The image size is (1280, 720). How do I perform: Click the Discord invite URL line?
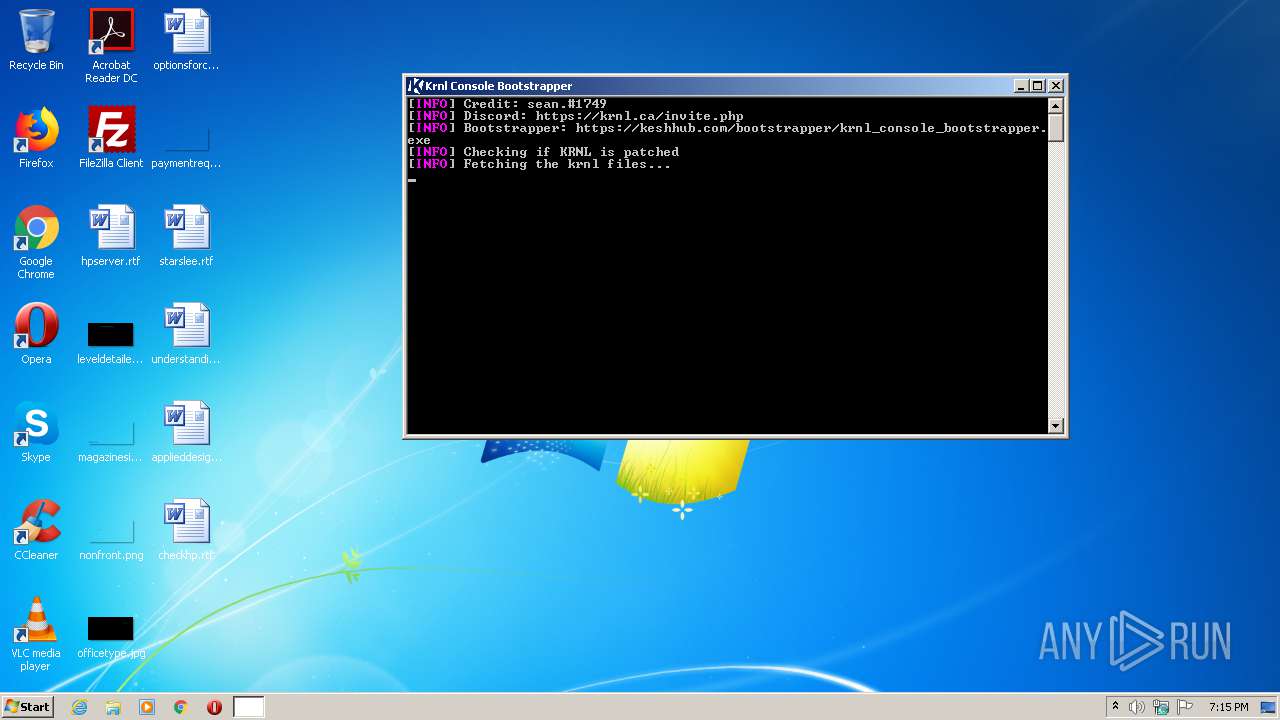576,116
